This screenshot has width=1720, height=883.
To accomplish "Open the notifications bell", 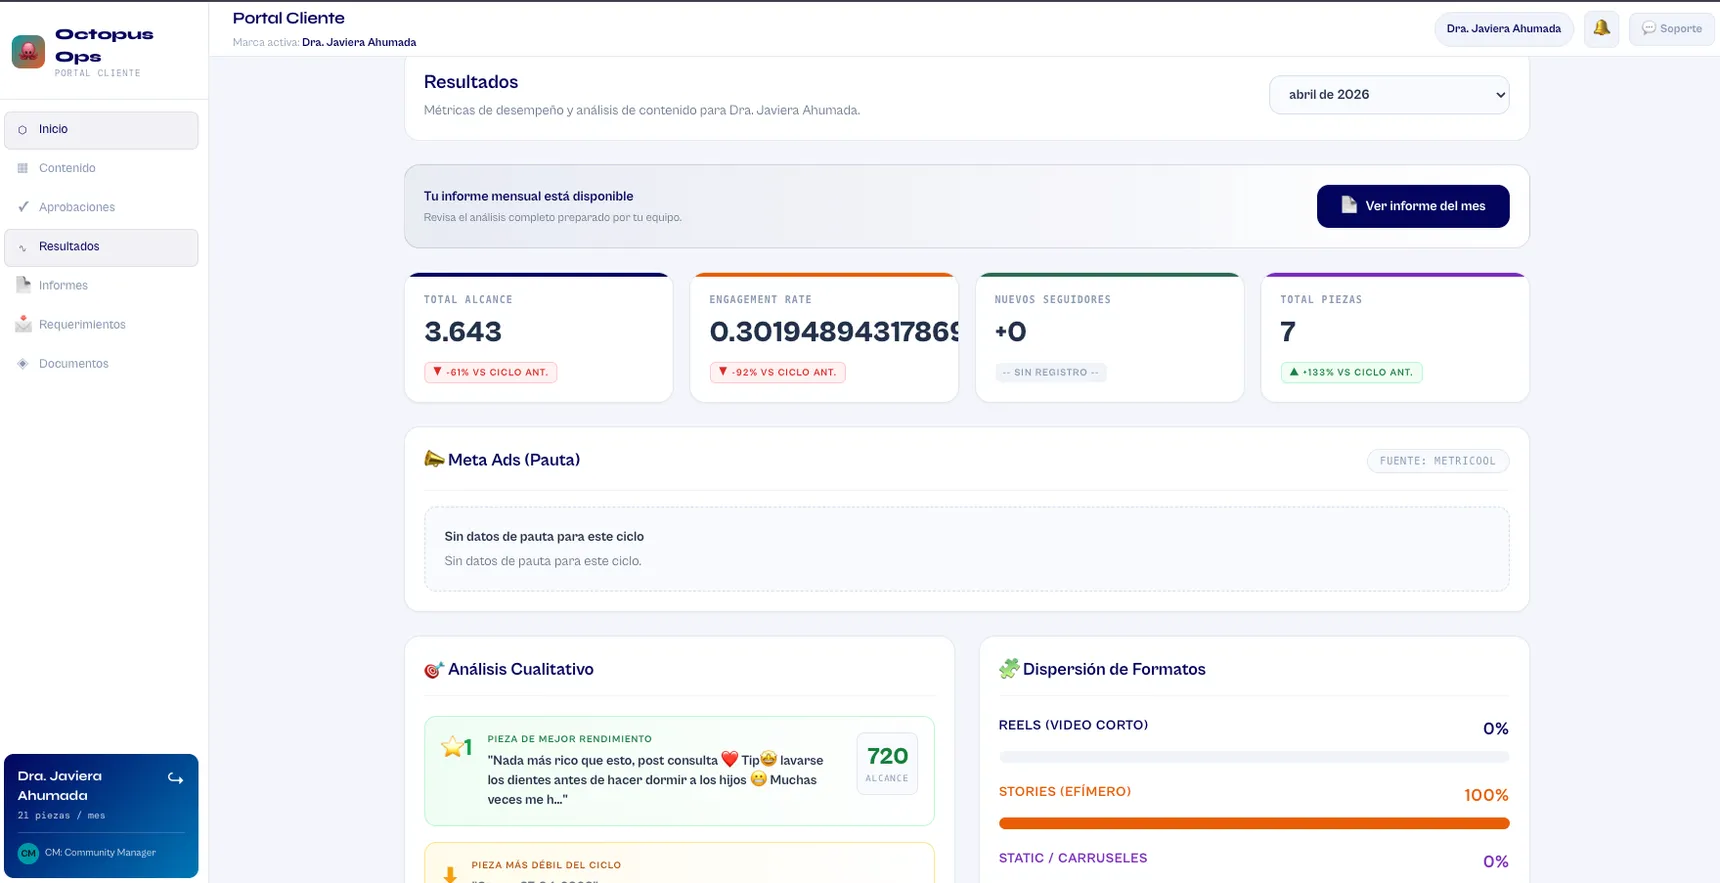I will 1601,28.
